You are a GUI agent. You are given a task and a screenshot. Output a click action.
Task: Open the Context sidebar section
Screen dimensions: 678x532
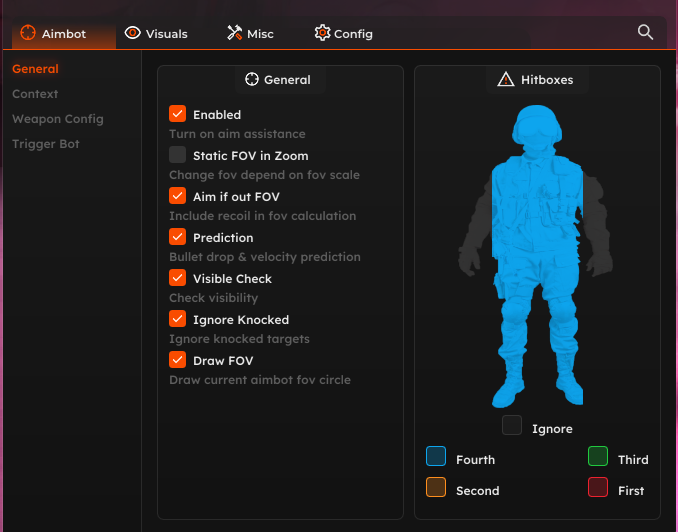(x=35, y=94)
